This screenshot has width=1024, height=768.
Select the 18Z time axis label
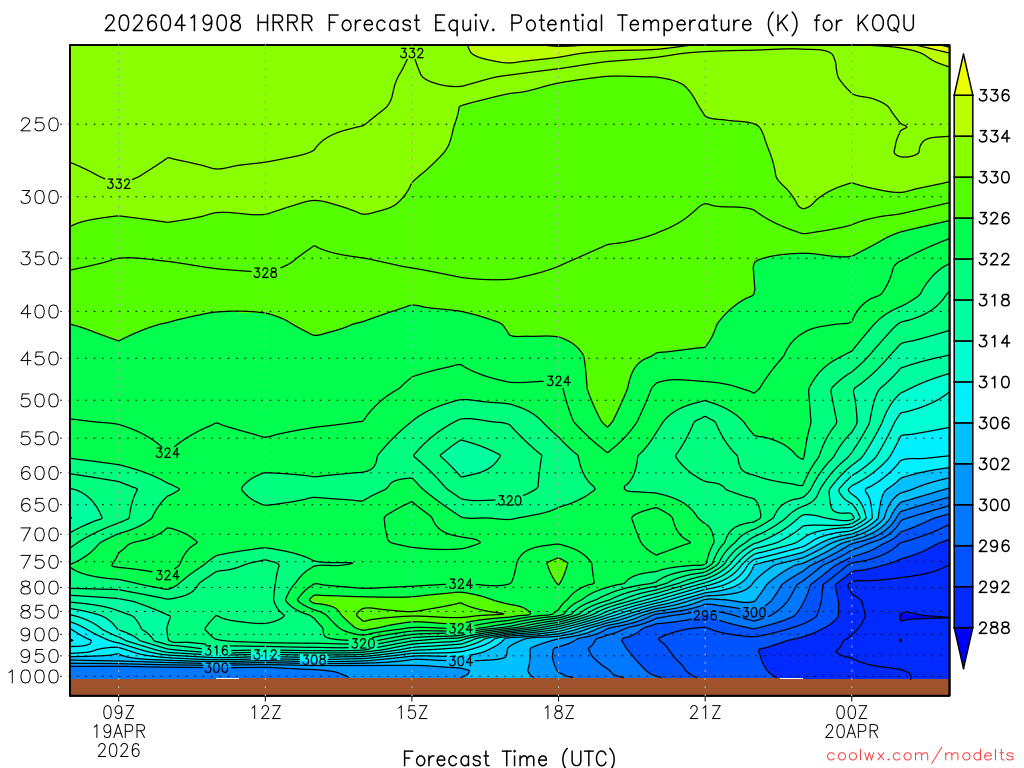[559, 712]
